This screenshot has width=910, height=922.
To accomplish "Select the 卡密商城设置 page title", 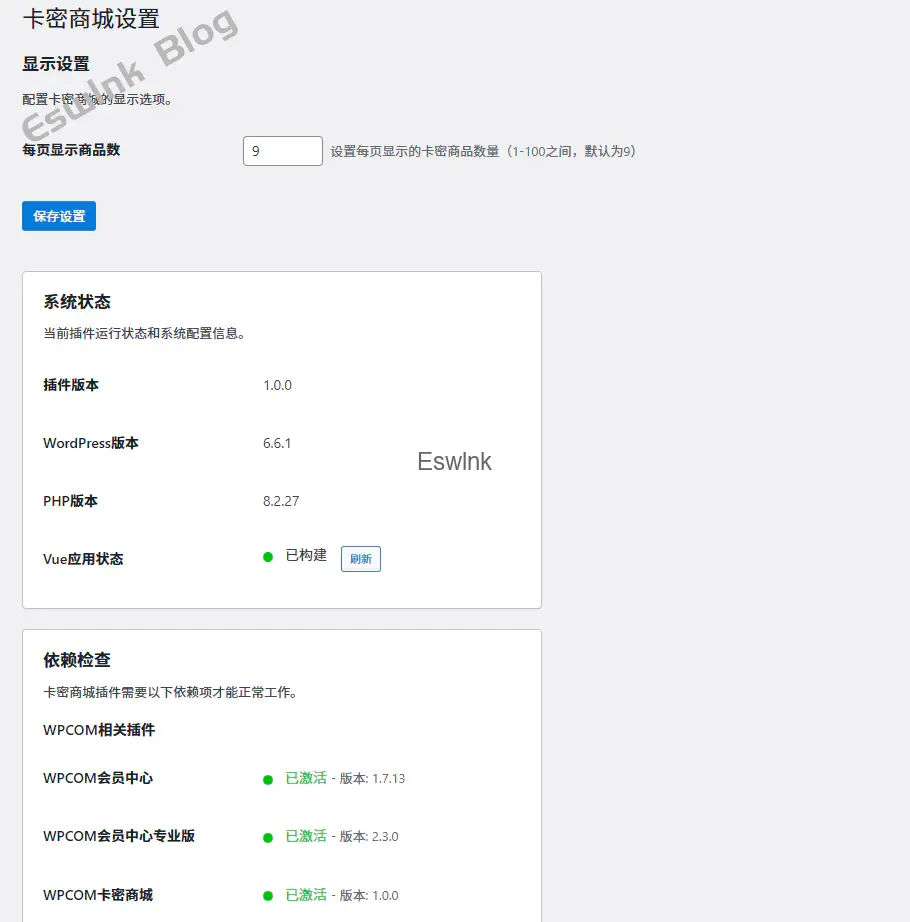I will point(91,20).
